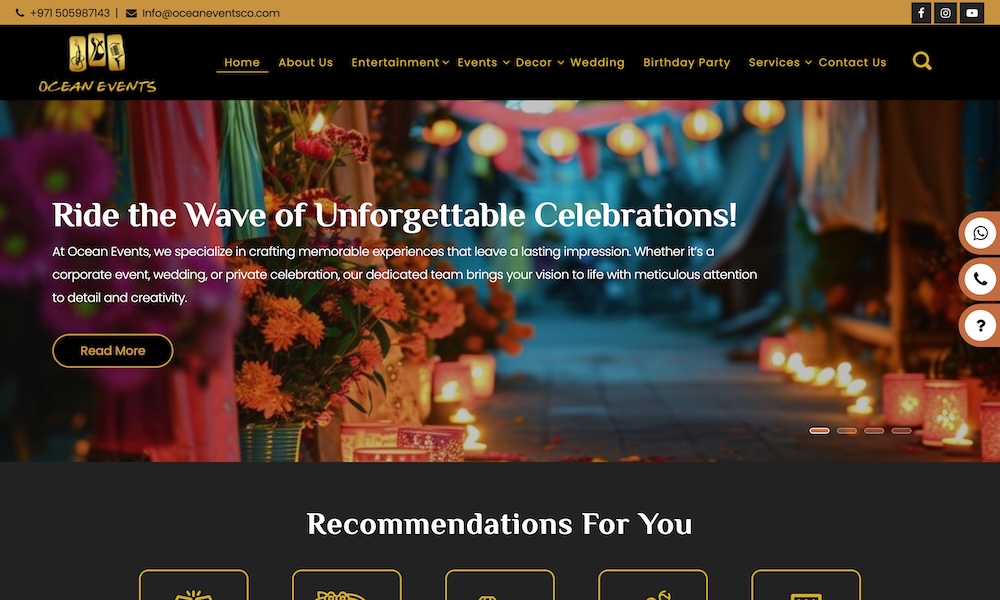Click the Read More button
Screen dimensions: 1000x600
tap(112, 351)
